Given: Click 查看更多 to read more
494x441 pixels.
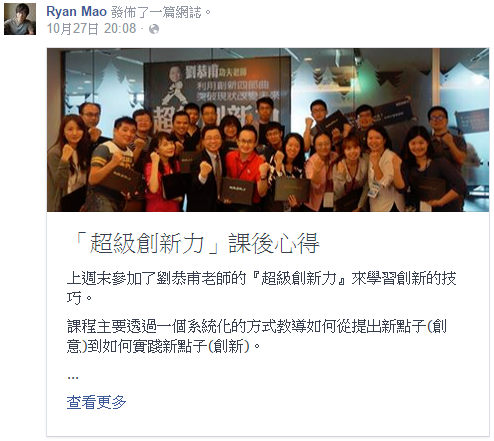Looking at the screenshot, I should pos(96,402).
